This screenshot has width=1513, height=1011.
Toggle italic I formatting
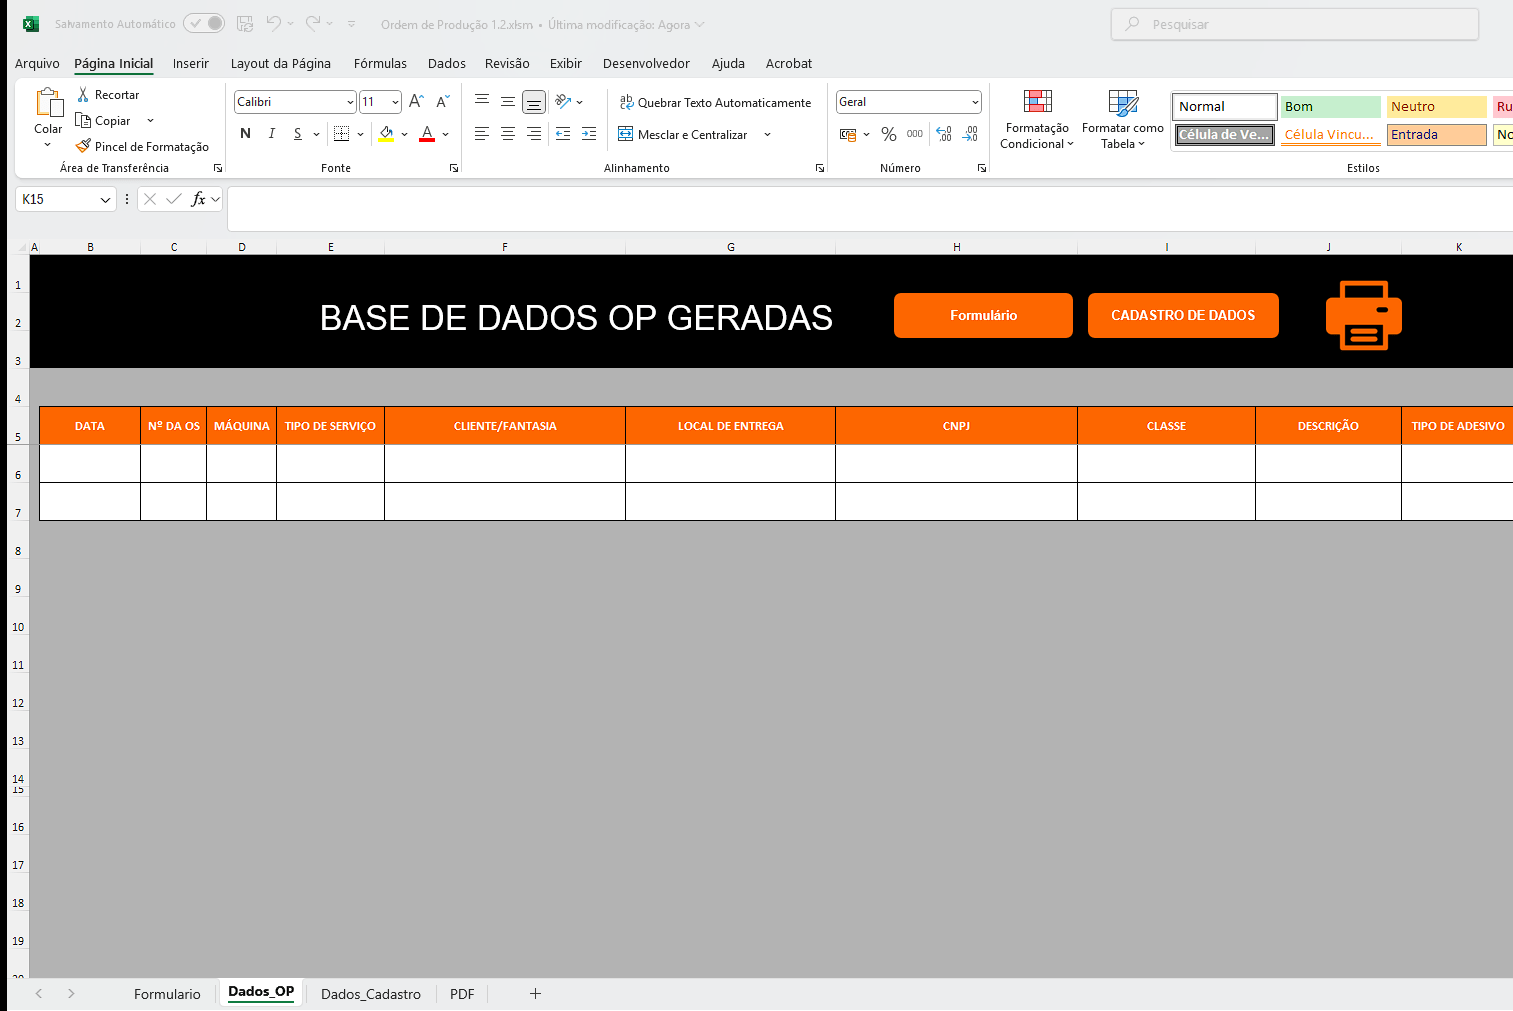(x=271, y=133)
